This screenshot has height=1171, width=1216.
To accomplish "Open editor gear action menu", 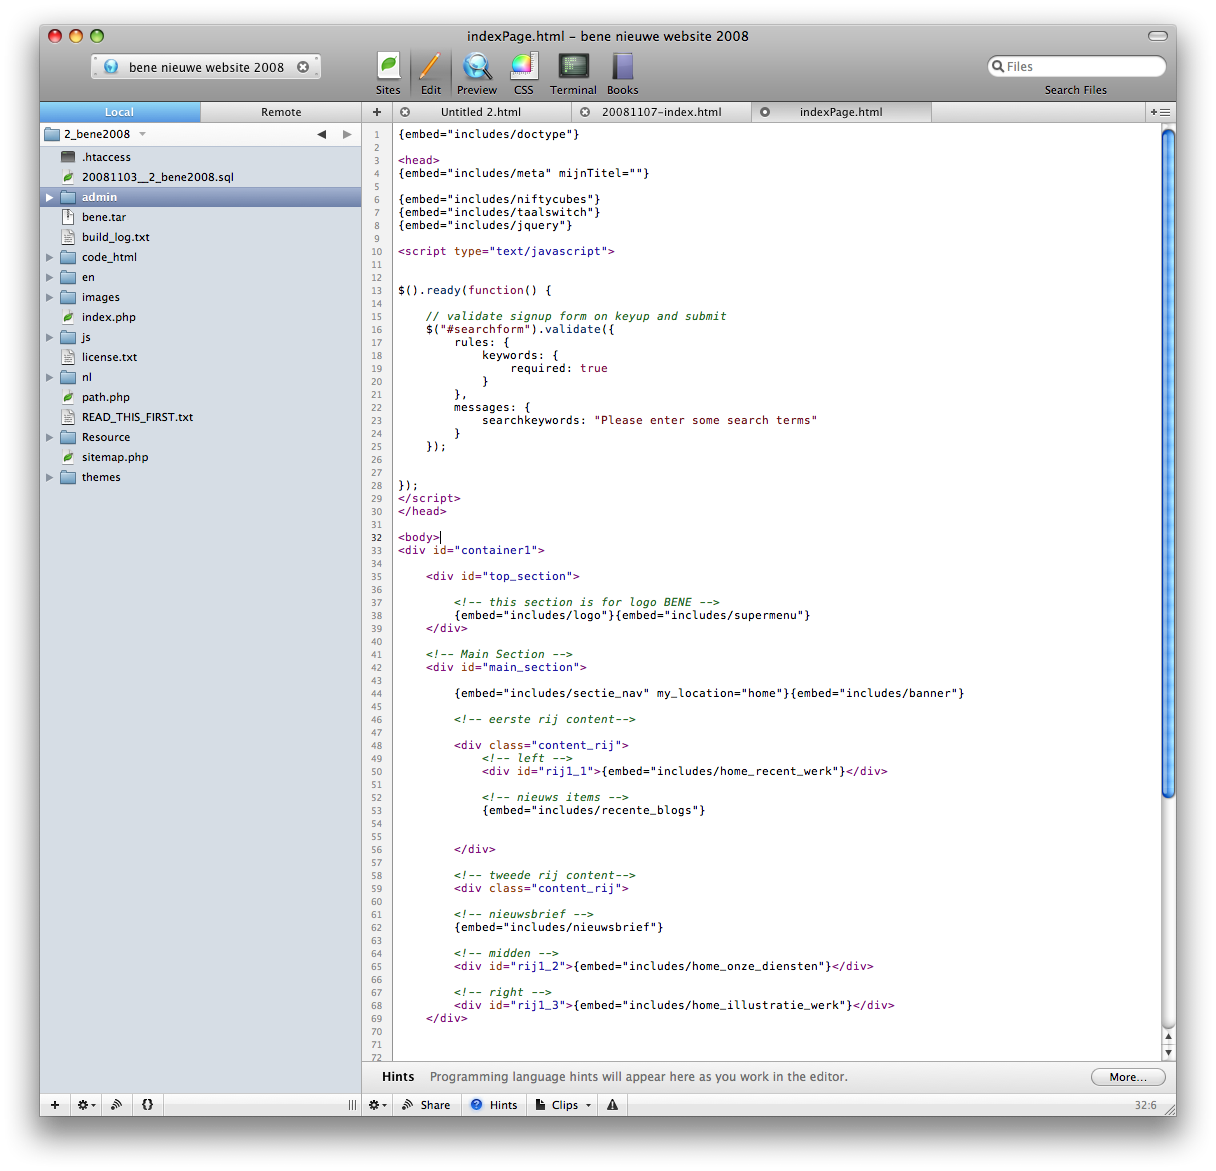I will pyautogui.click(x=377, y=1105).
